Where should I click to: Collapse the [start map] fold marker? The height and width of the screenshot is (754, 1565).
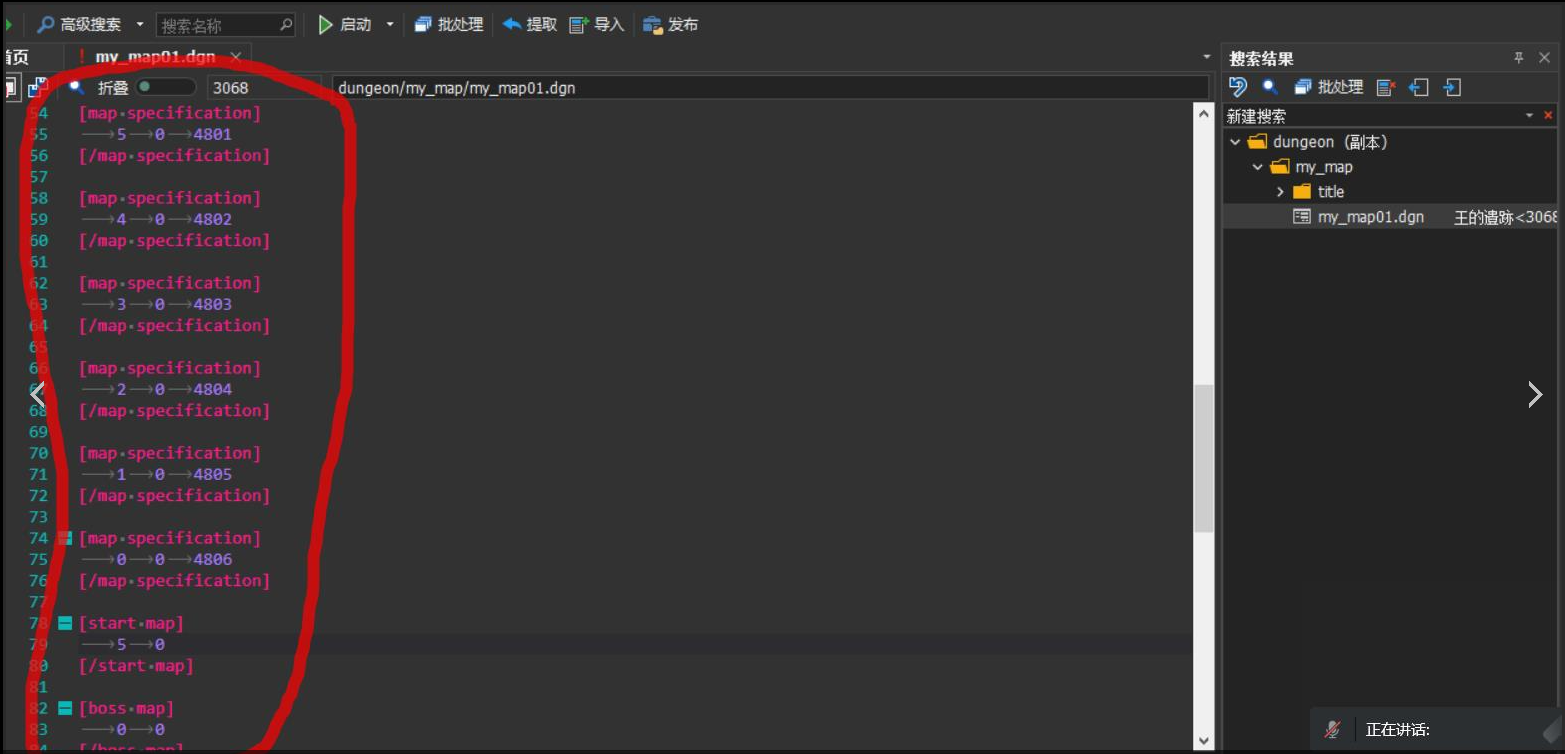click(x=65, y=623)
